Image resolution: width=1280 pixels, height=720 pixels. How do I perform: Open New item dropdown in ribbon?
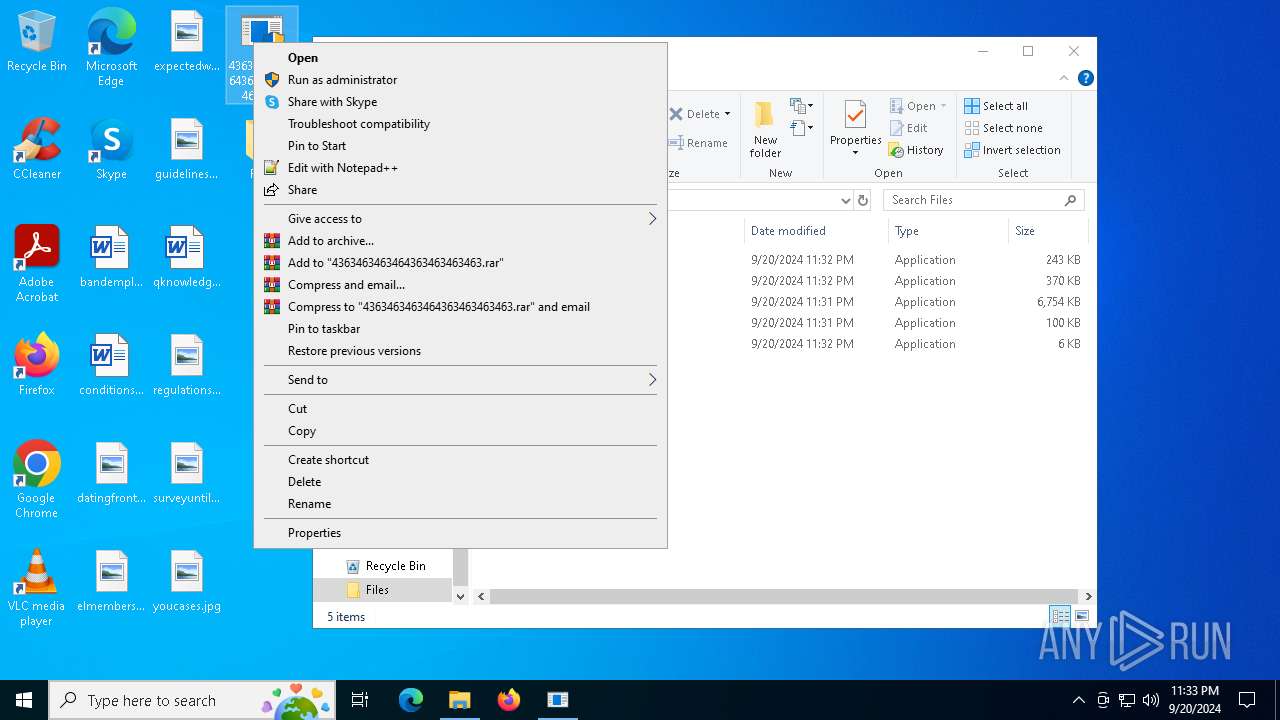coord(801,105)
